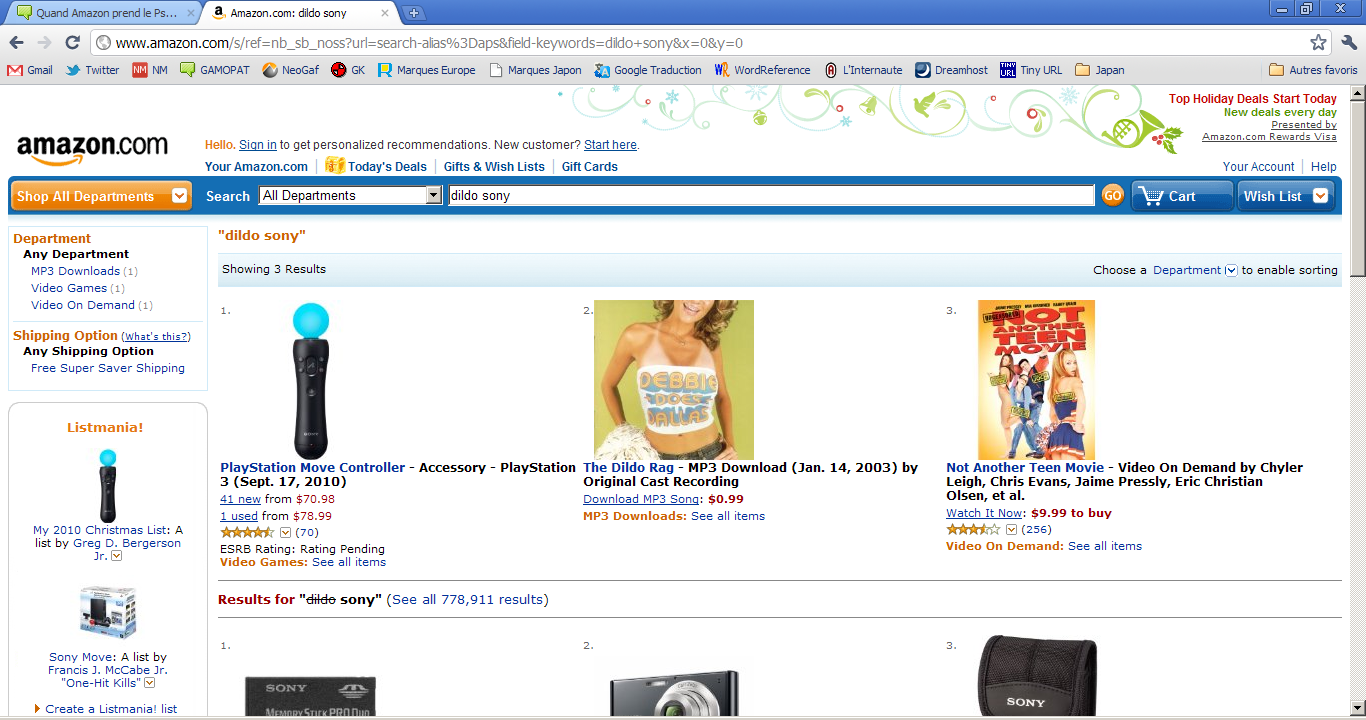Image resolution: width=1366 pixels, height=720 pixels.
Task: Expand PlayStation Move rating dropdown arrow
Action: point(285,532)
